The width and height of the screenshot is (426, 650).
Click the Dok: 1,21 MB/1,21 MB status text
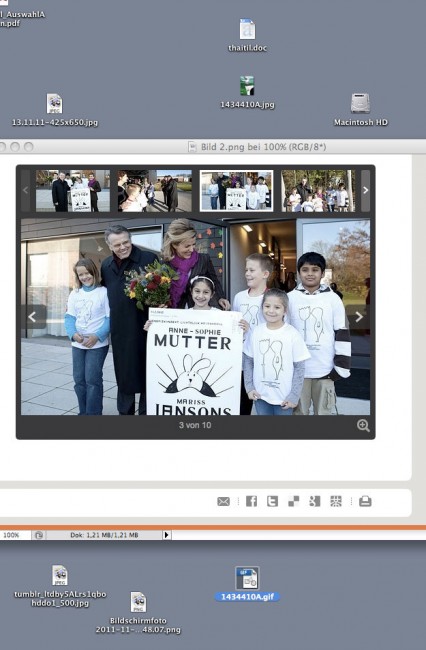[104, 535]
